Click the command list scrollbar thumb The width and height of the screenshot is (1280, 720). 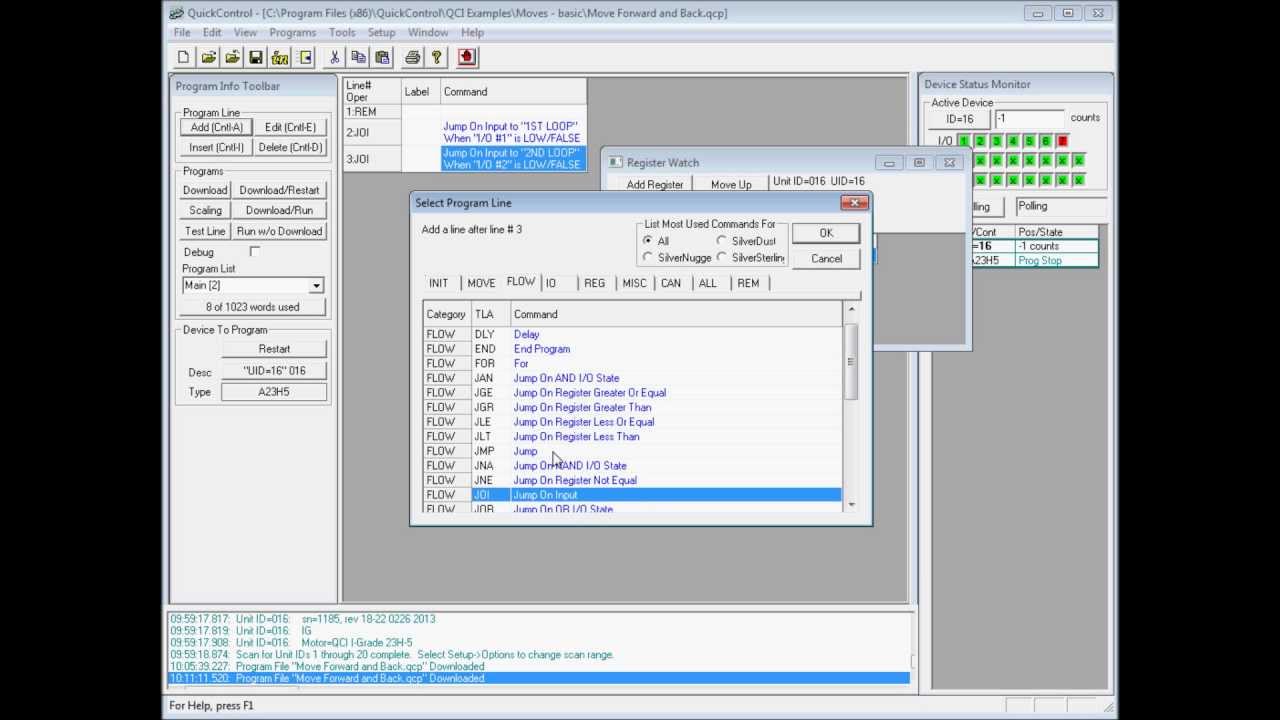[x=851, y=361]
